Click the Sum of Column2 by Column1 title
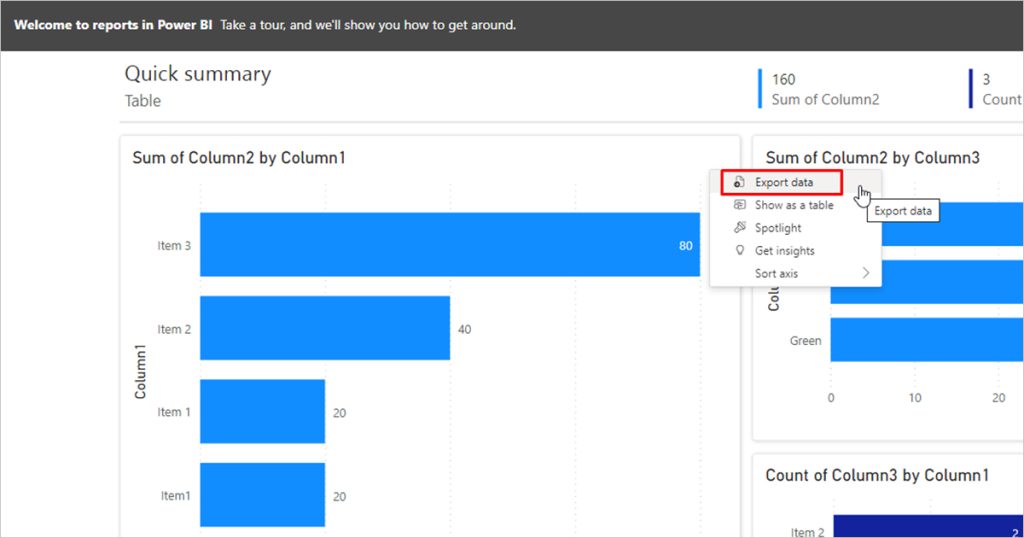Viewport: 1024px width, 538px height. [239, 158]
